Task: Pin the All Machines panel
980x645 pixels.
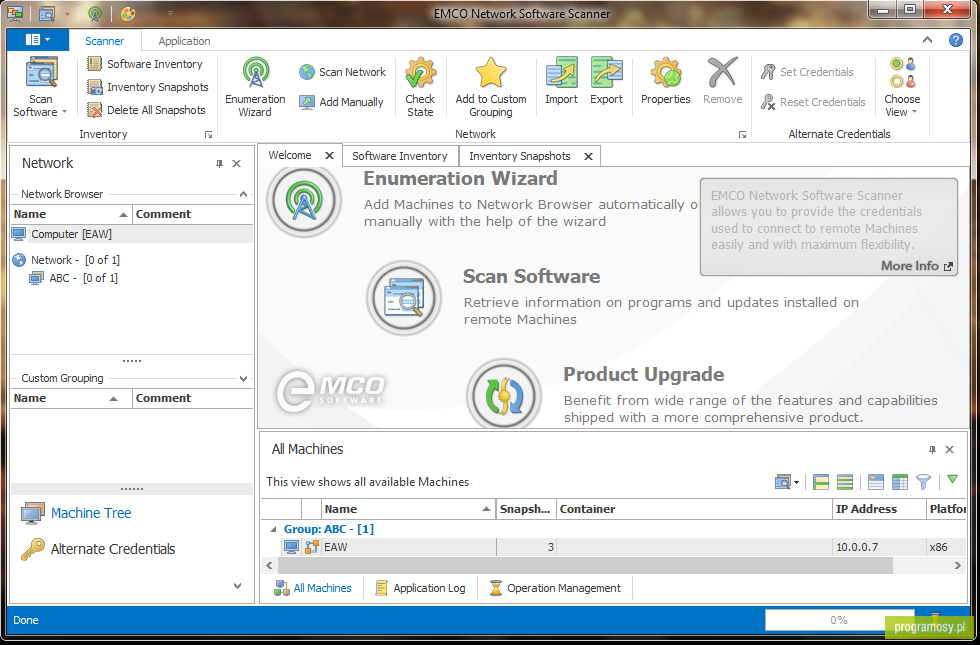Action: (932, 449)
